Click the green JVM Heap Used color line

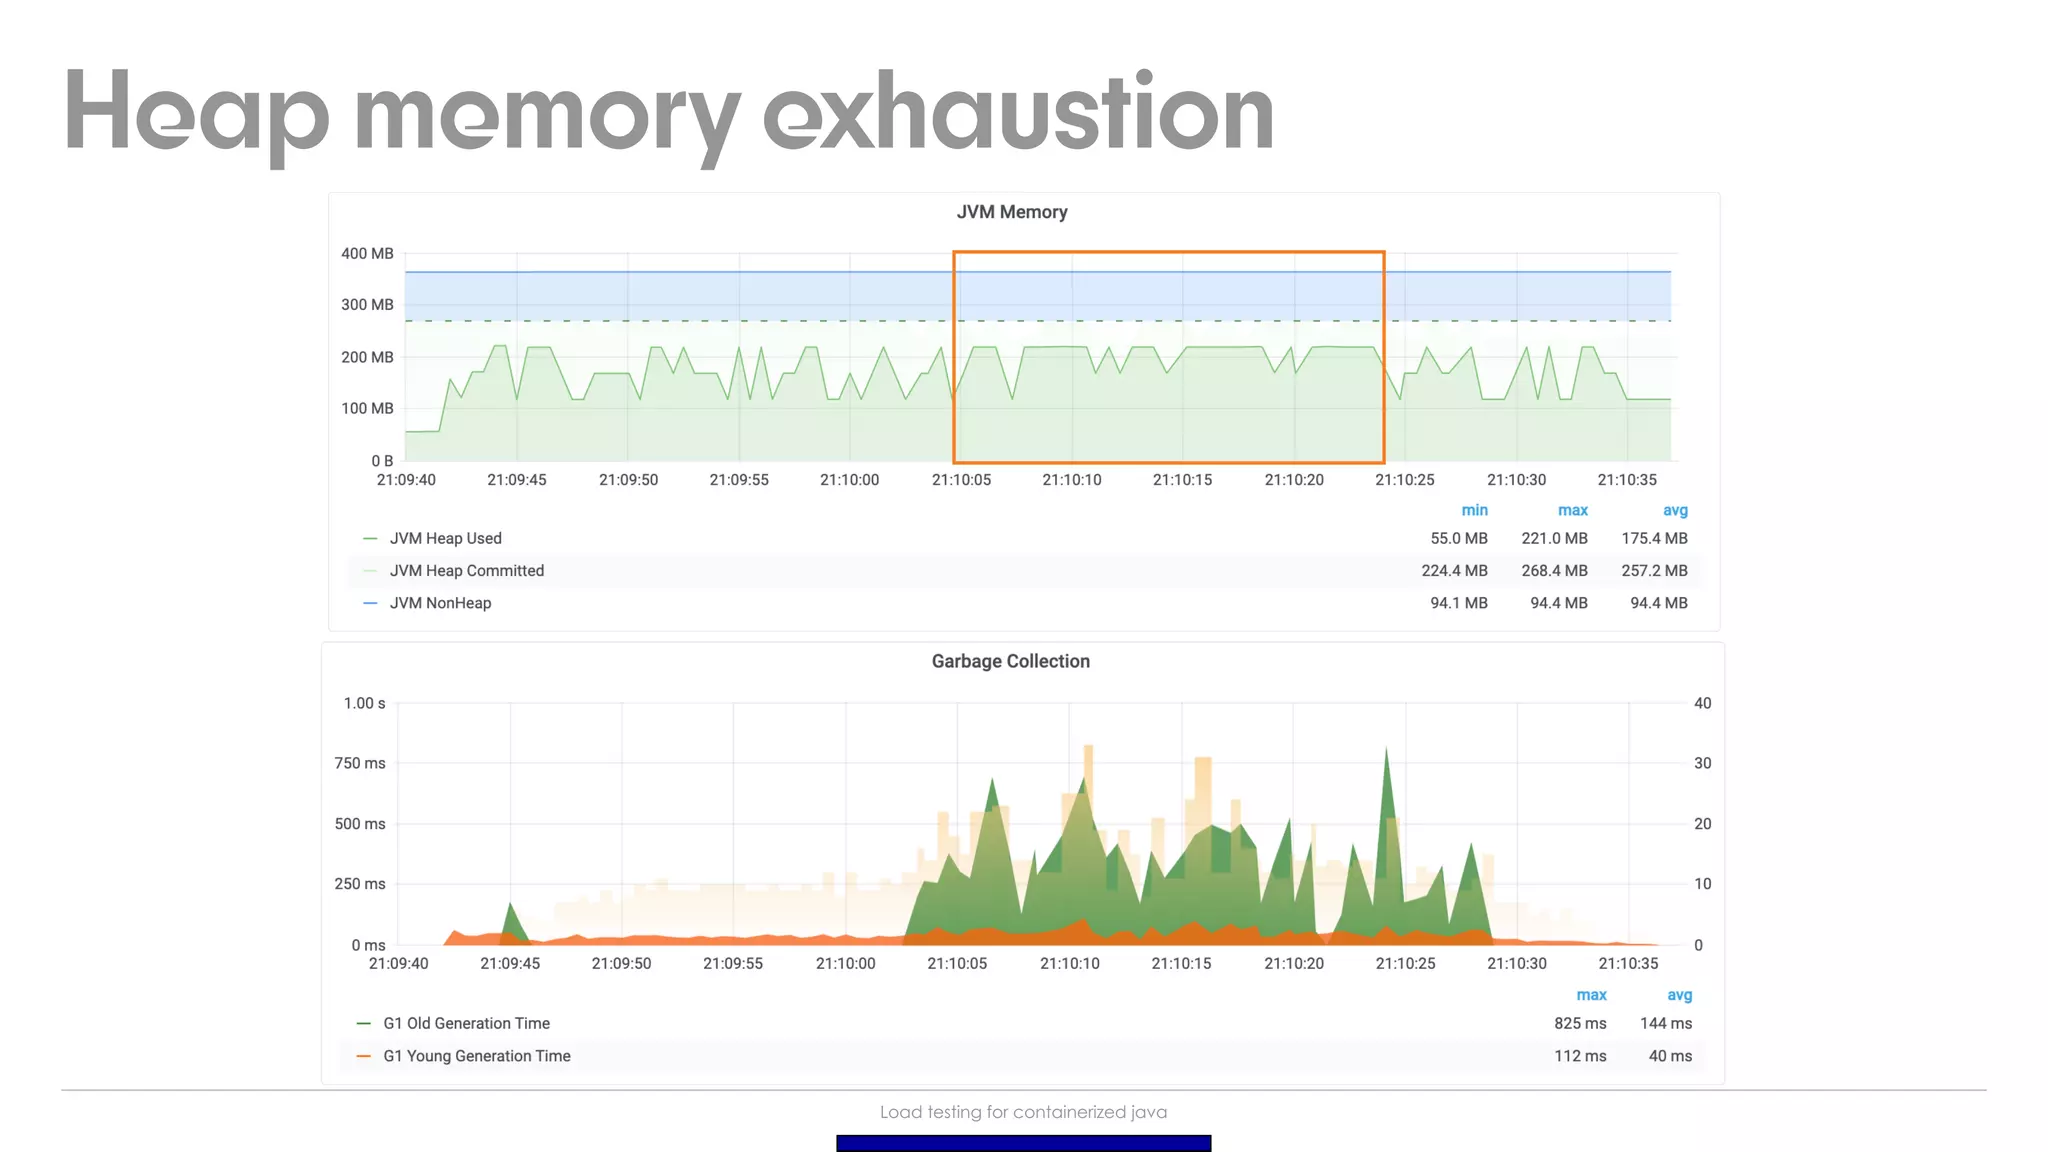click(x=370, y=538)
